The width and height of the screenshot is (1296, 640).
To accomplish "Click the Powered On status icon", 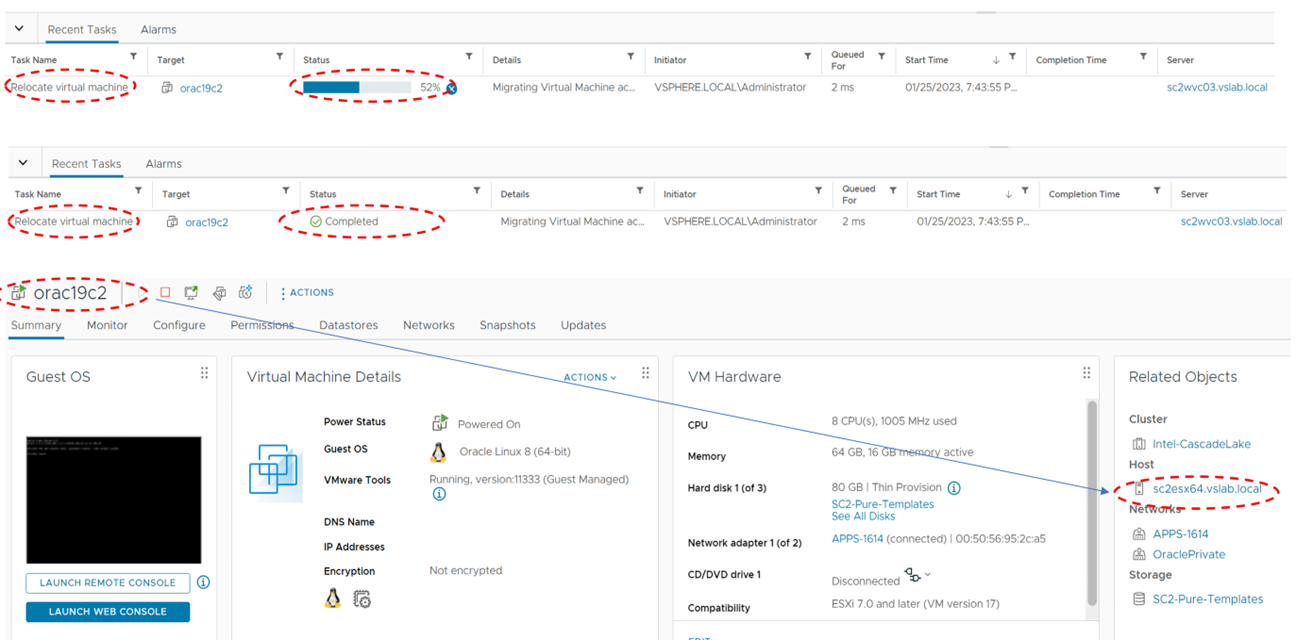I will click(439, 423).
